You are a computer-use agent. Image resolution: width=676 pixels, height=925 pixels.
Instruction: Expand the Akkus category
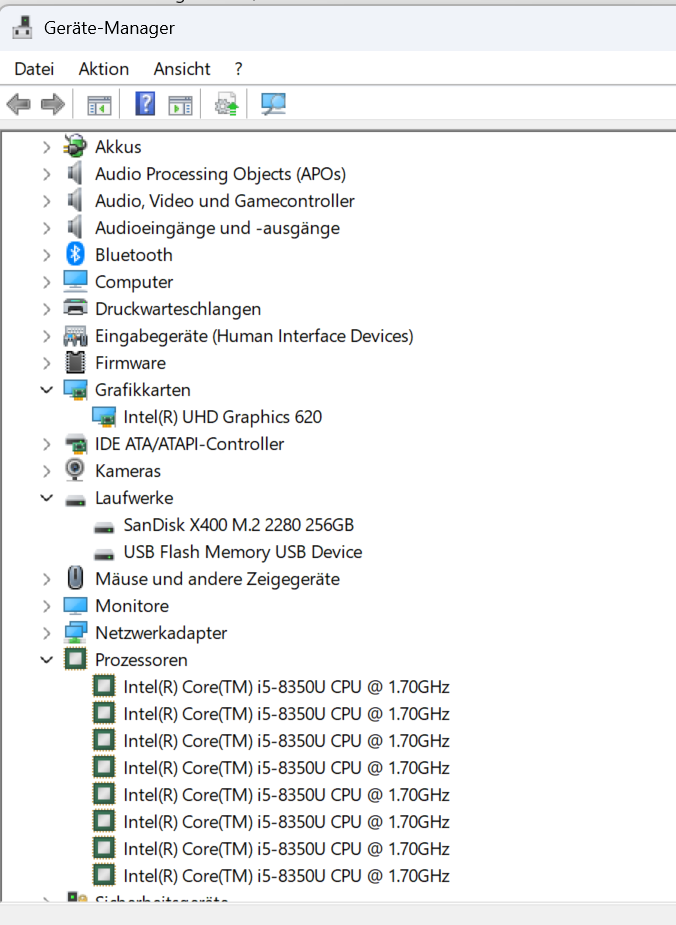(x=47, y=147)
